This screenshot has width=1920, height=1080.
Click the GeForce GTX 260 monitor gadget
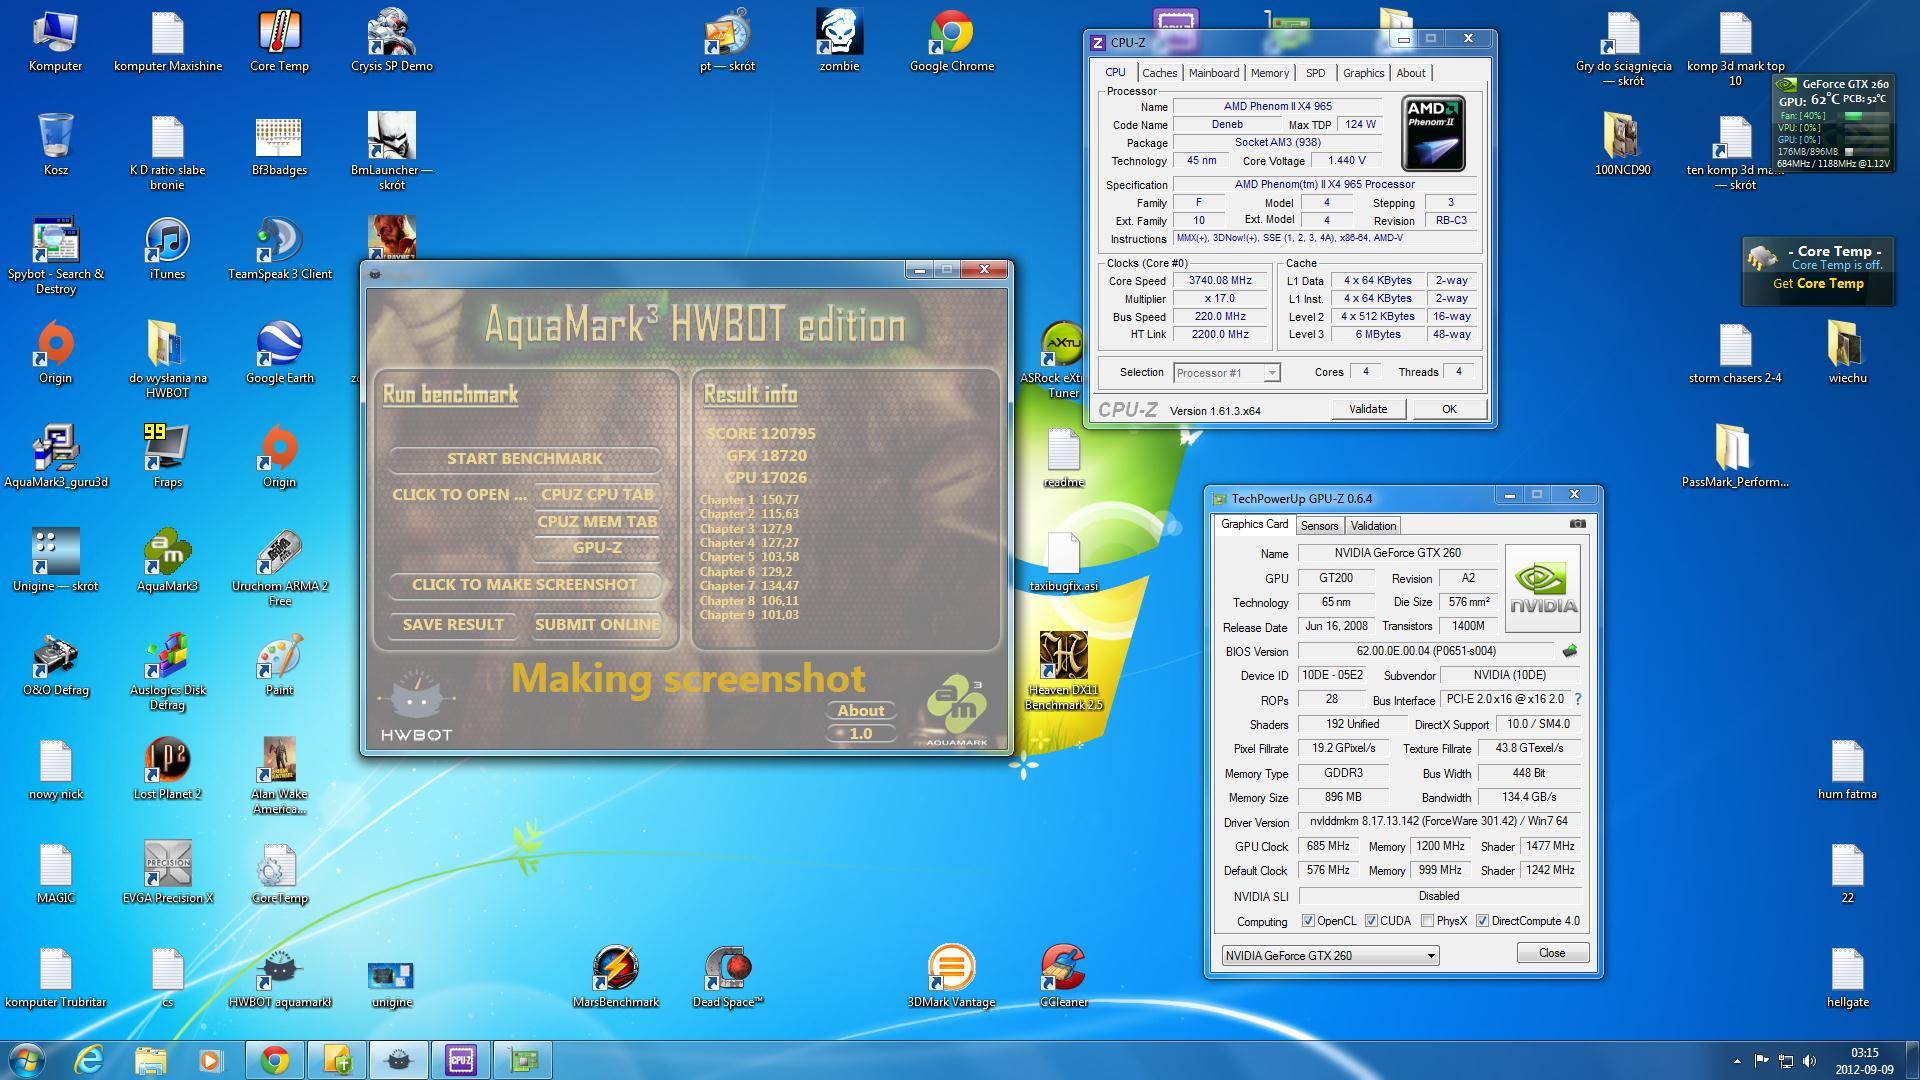coord(1834,123)
